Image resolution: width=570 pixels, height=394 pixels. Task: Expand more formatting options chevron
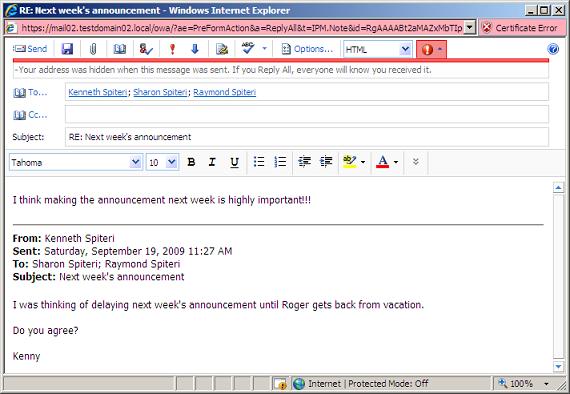coord(416,162)
